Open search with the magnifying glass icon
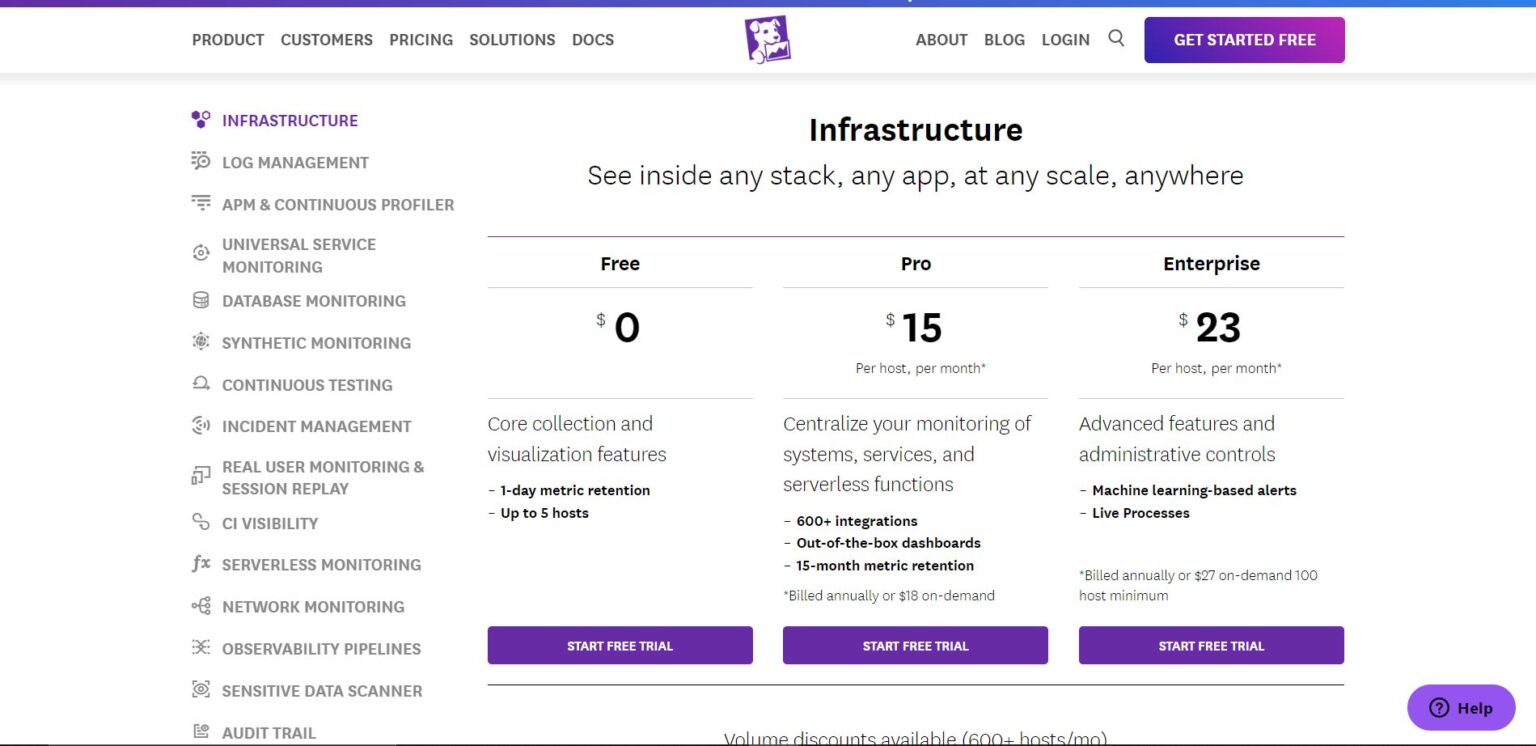Image resolution: width=1536 pixels, height=746 pixels. [1117, 38]
